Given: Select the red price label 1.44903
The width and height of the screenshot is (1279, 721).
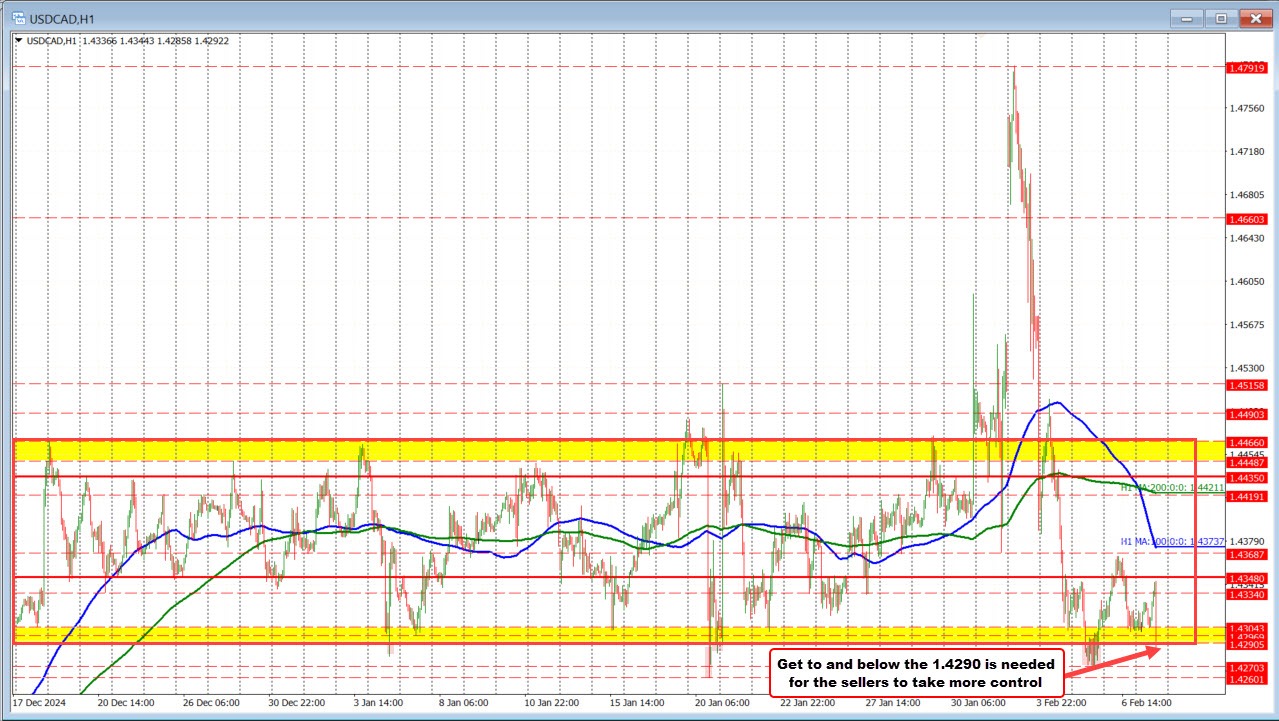Looking at the screenshot, I should coord(1247,413).
